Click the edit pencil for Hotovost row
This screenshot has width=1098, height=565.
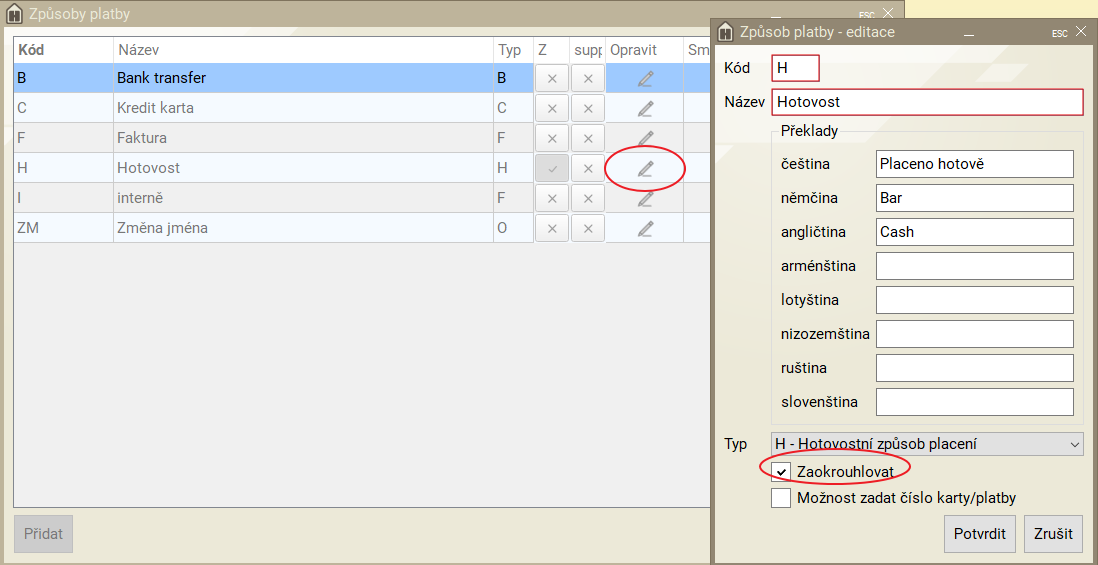(x=645, y=168)
